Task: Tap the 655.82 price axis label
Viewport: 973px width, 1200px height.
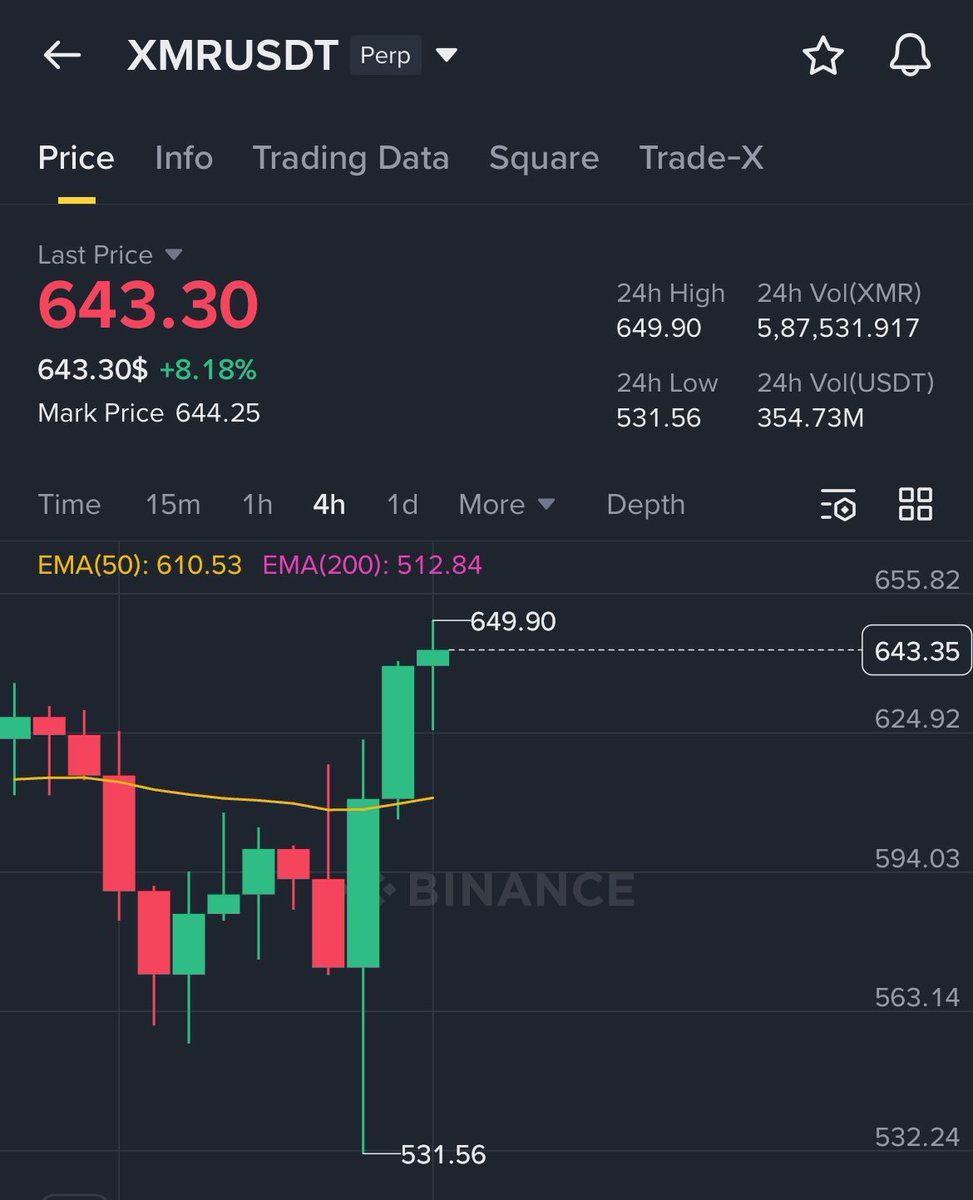Action: 917,580
